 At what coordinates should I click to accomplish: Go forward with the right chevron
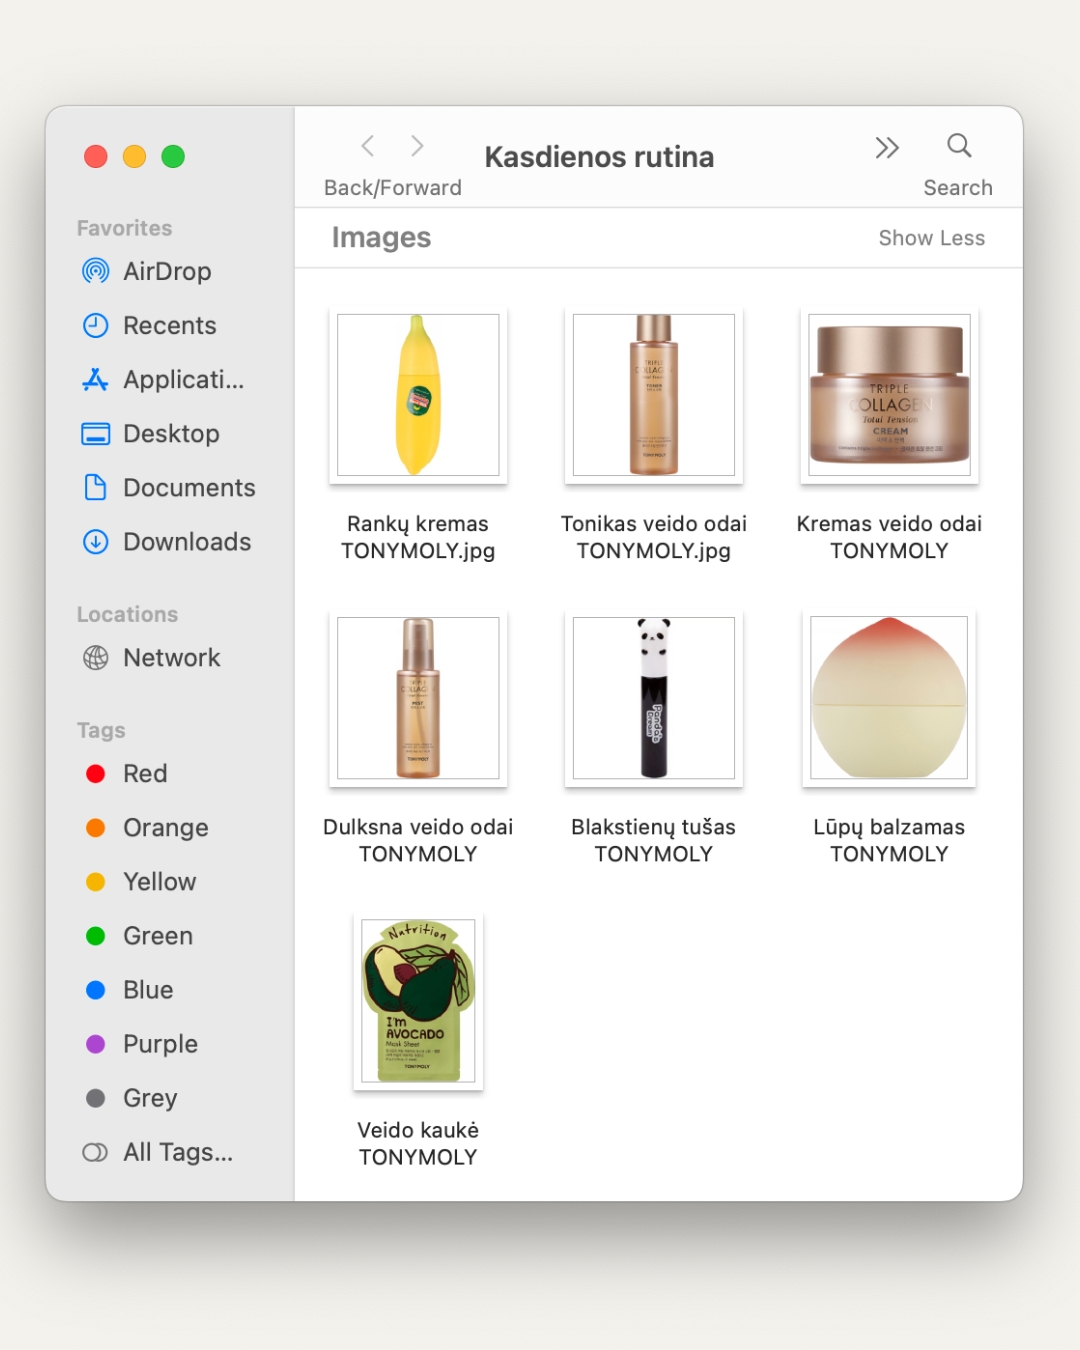coord(417,146)
